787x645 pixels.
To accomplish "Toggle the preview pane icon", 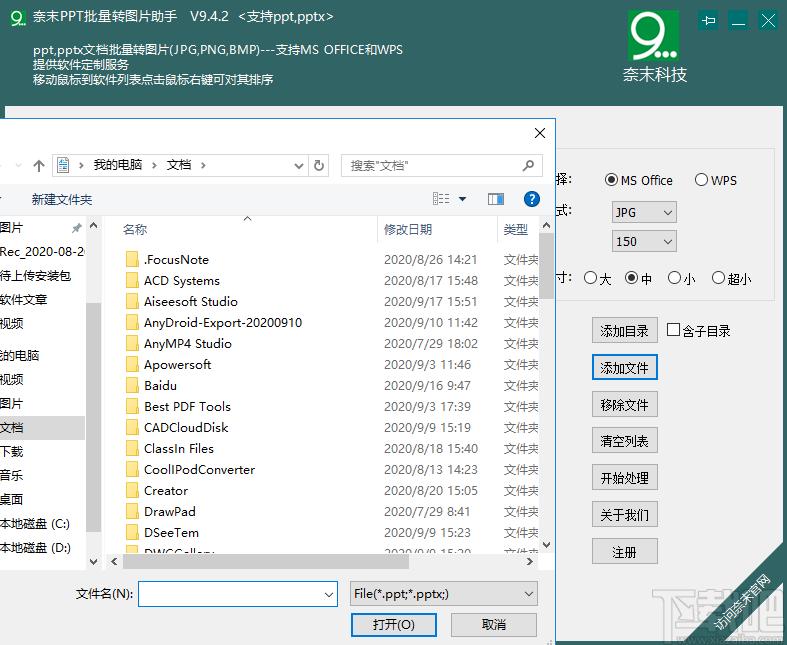I will (x=496, y=199).
